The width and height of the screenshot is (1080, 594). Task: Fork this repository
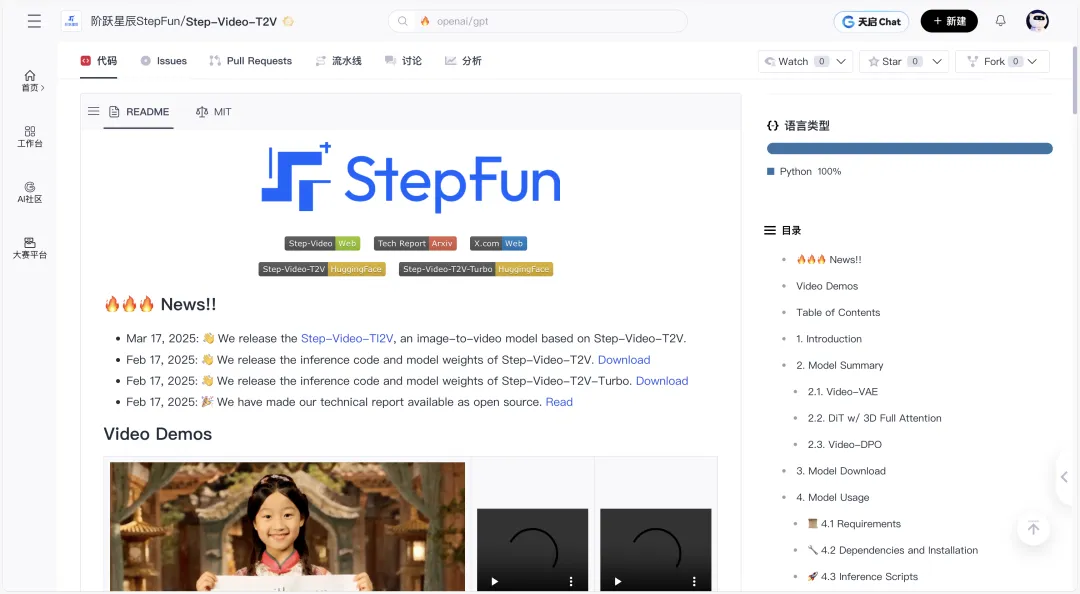995,61
